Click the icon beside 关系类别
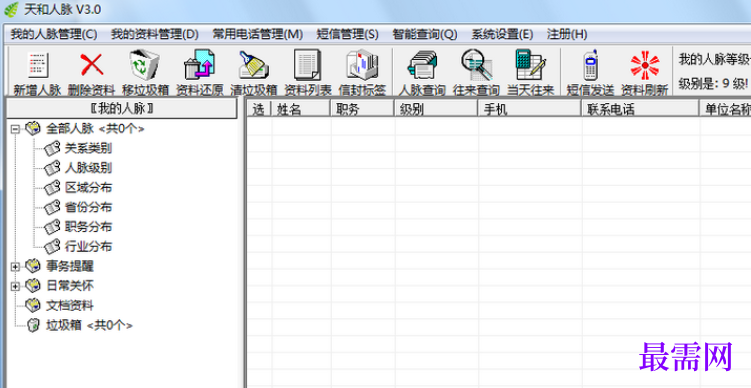The image size is (751, 388). click(x=52, y=148)
